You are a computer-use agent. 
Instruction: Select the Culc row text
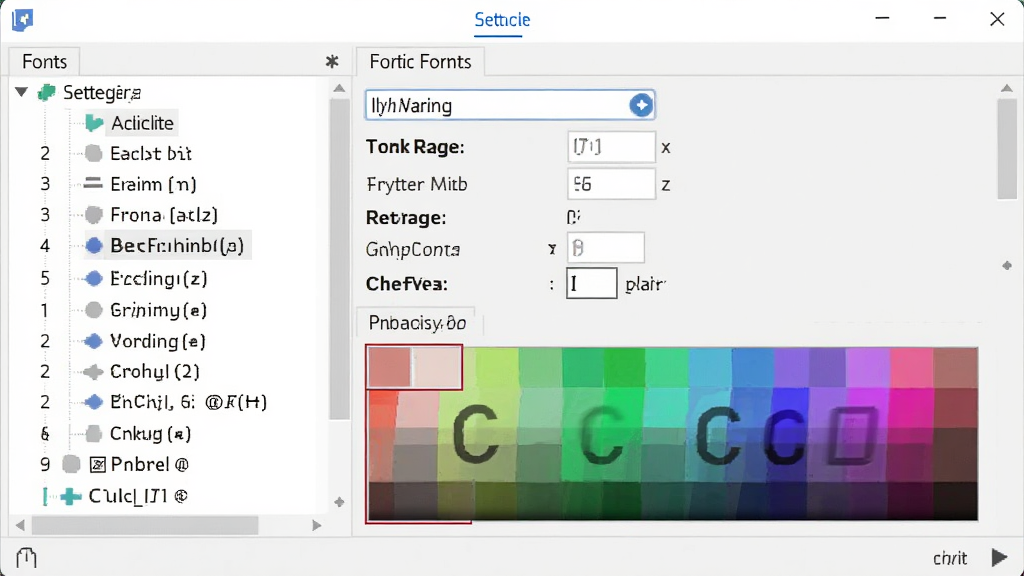pyautogui.click(x=138, y=496)
